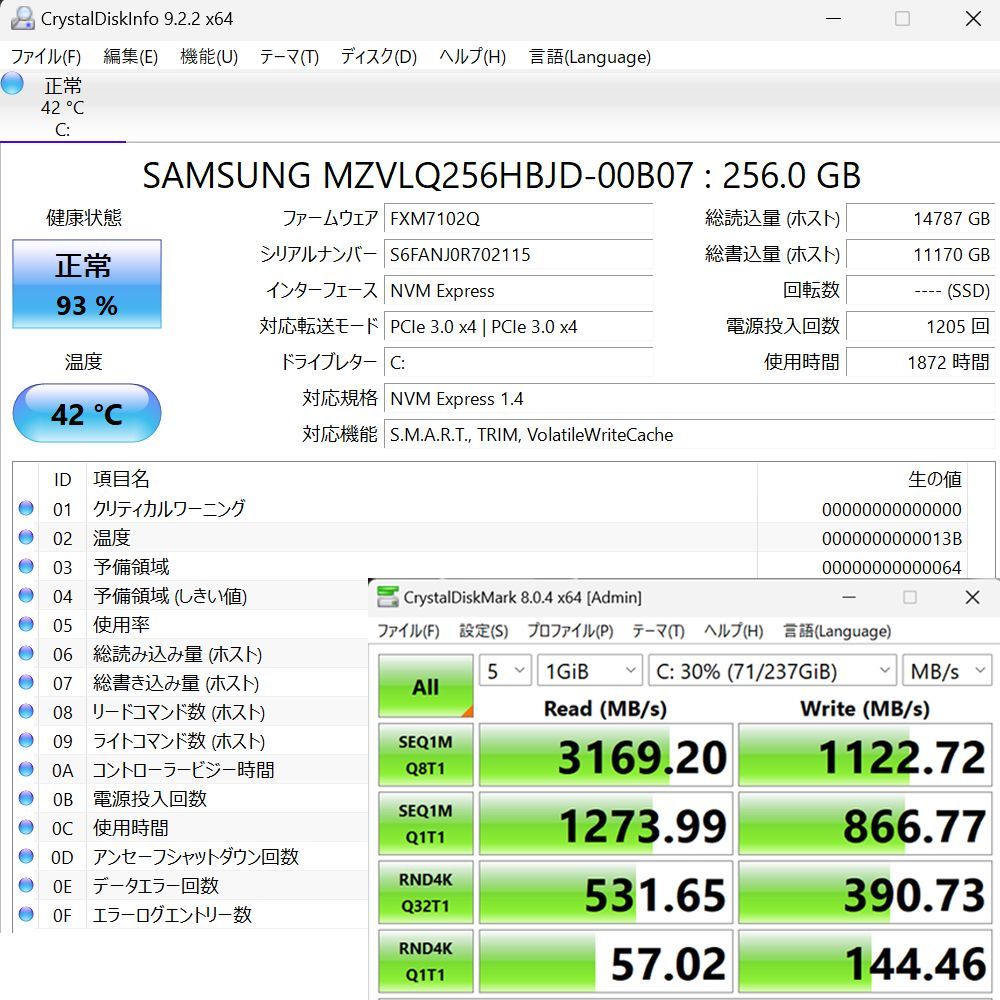This screenshot has height=1000, width=1000.
Task: Click status dot for 0F エラーログエントリー数 row
Action: point(26,915)
